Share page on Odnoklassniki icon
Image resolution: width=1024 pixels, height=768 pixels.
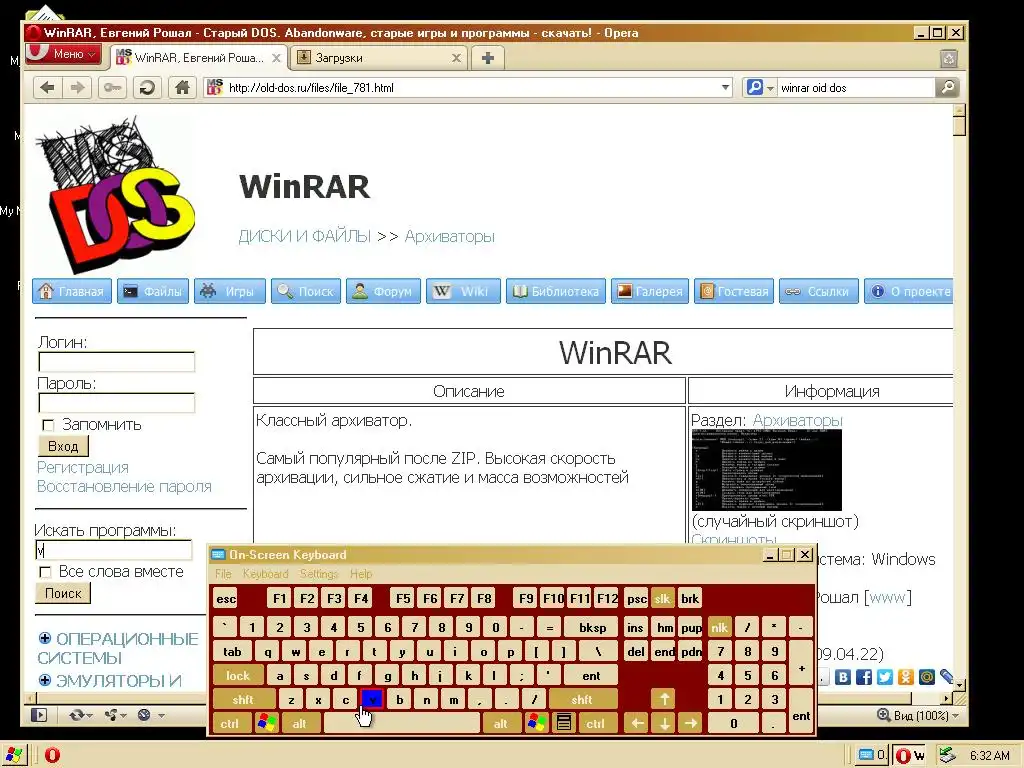point(906,677)
